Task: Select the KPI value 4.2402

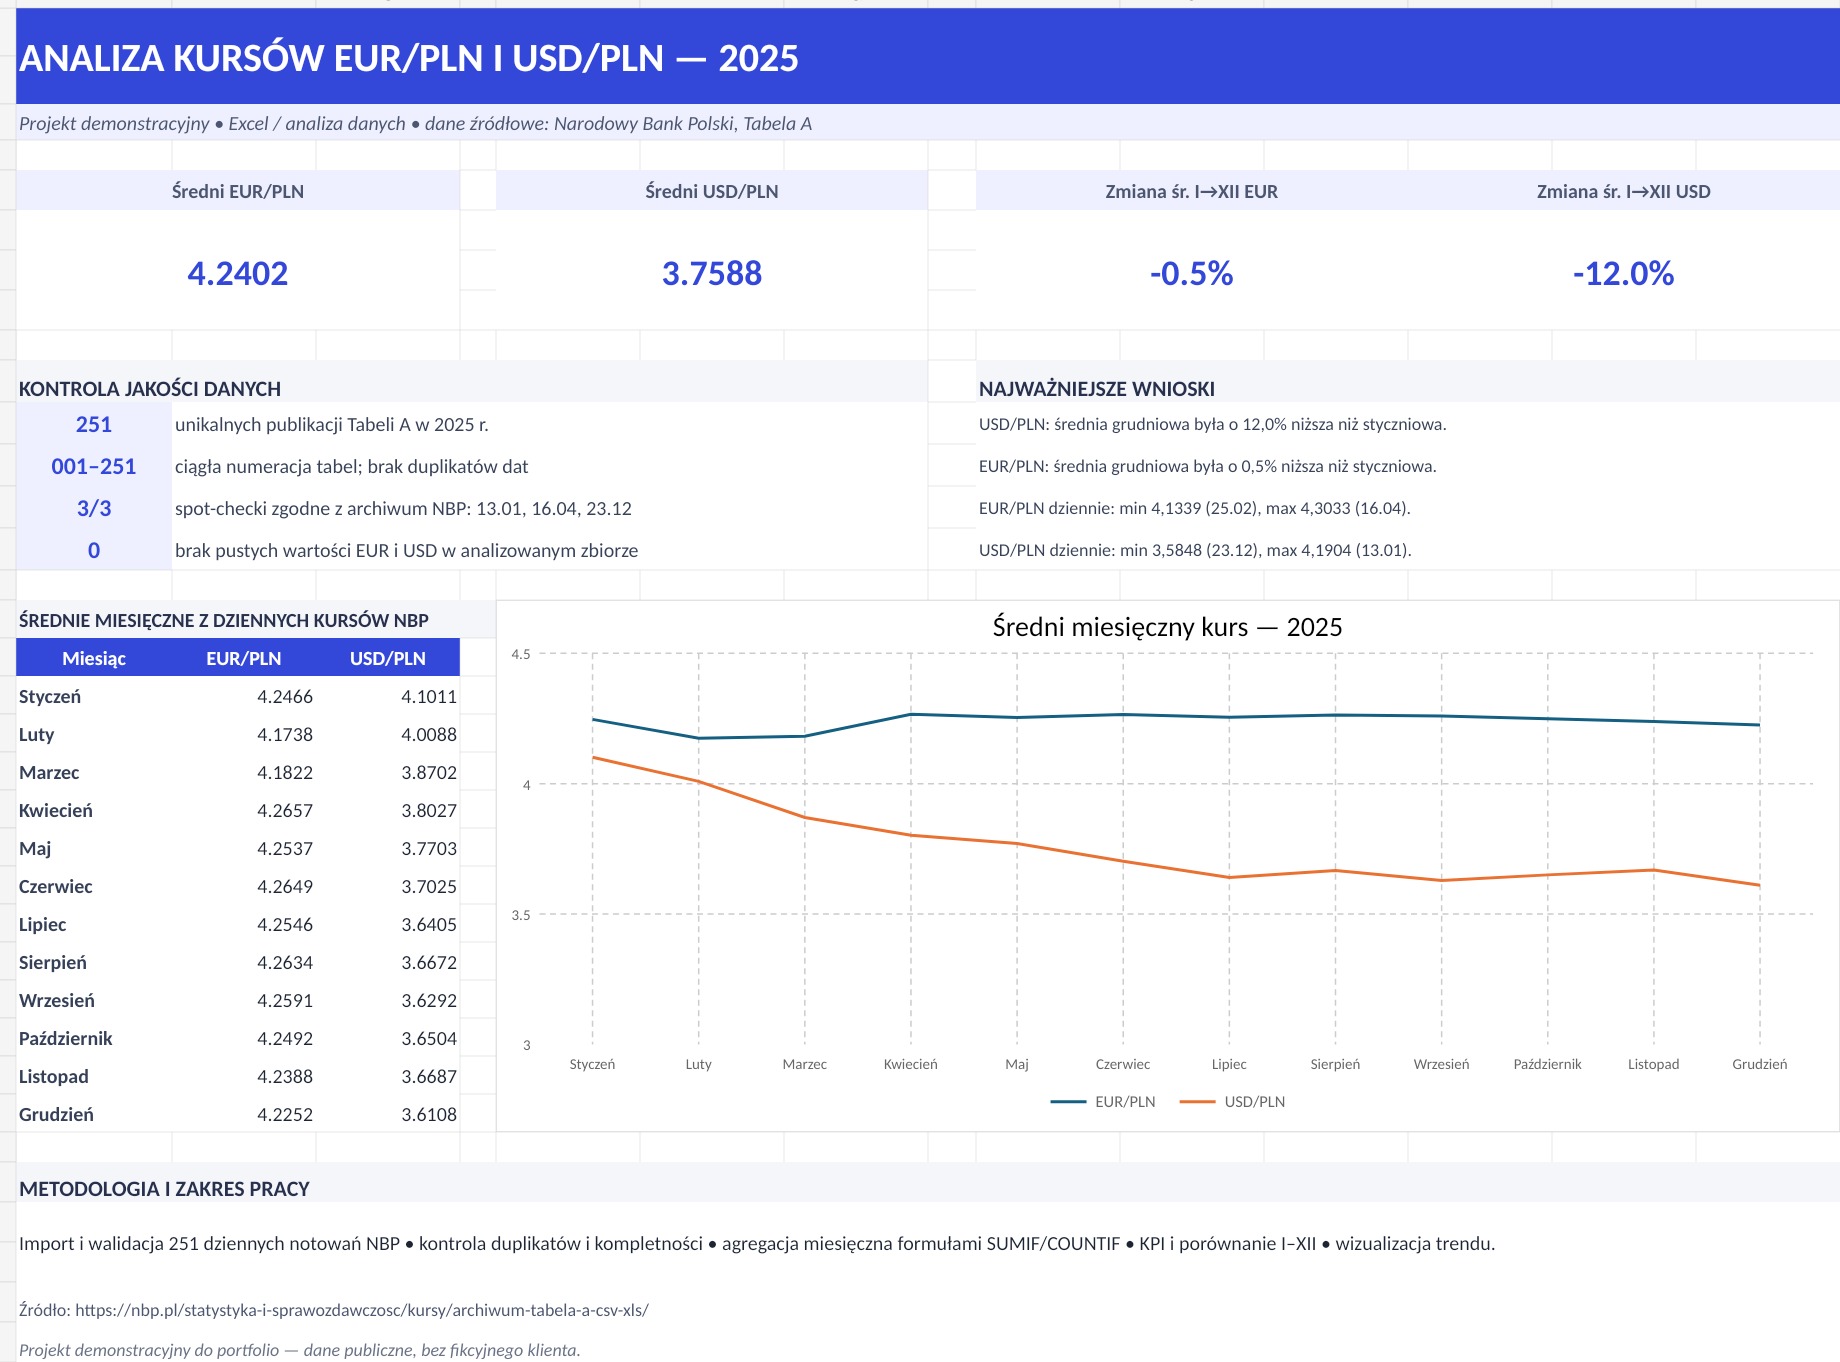Action: (x=238, y=273)
